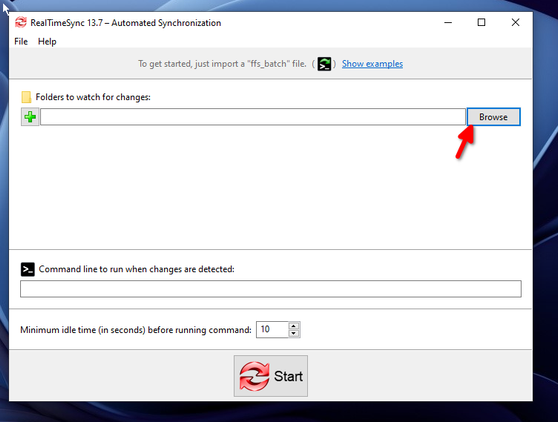Click the idle time value field showing 10
This screenshot has height=422, width=558.
(272, 329)
